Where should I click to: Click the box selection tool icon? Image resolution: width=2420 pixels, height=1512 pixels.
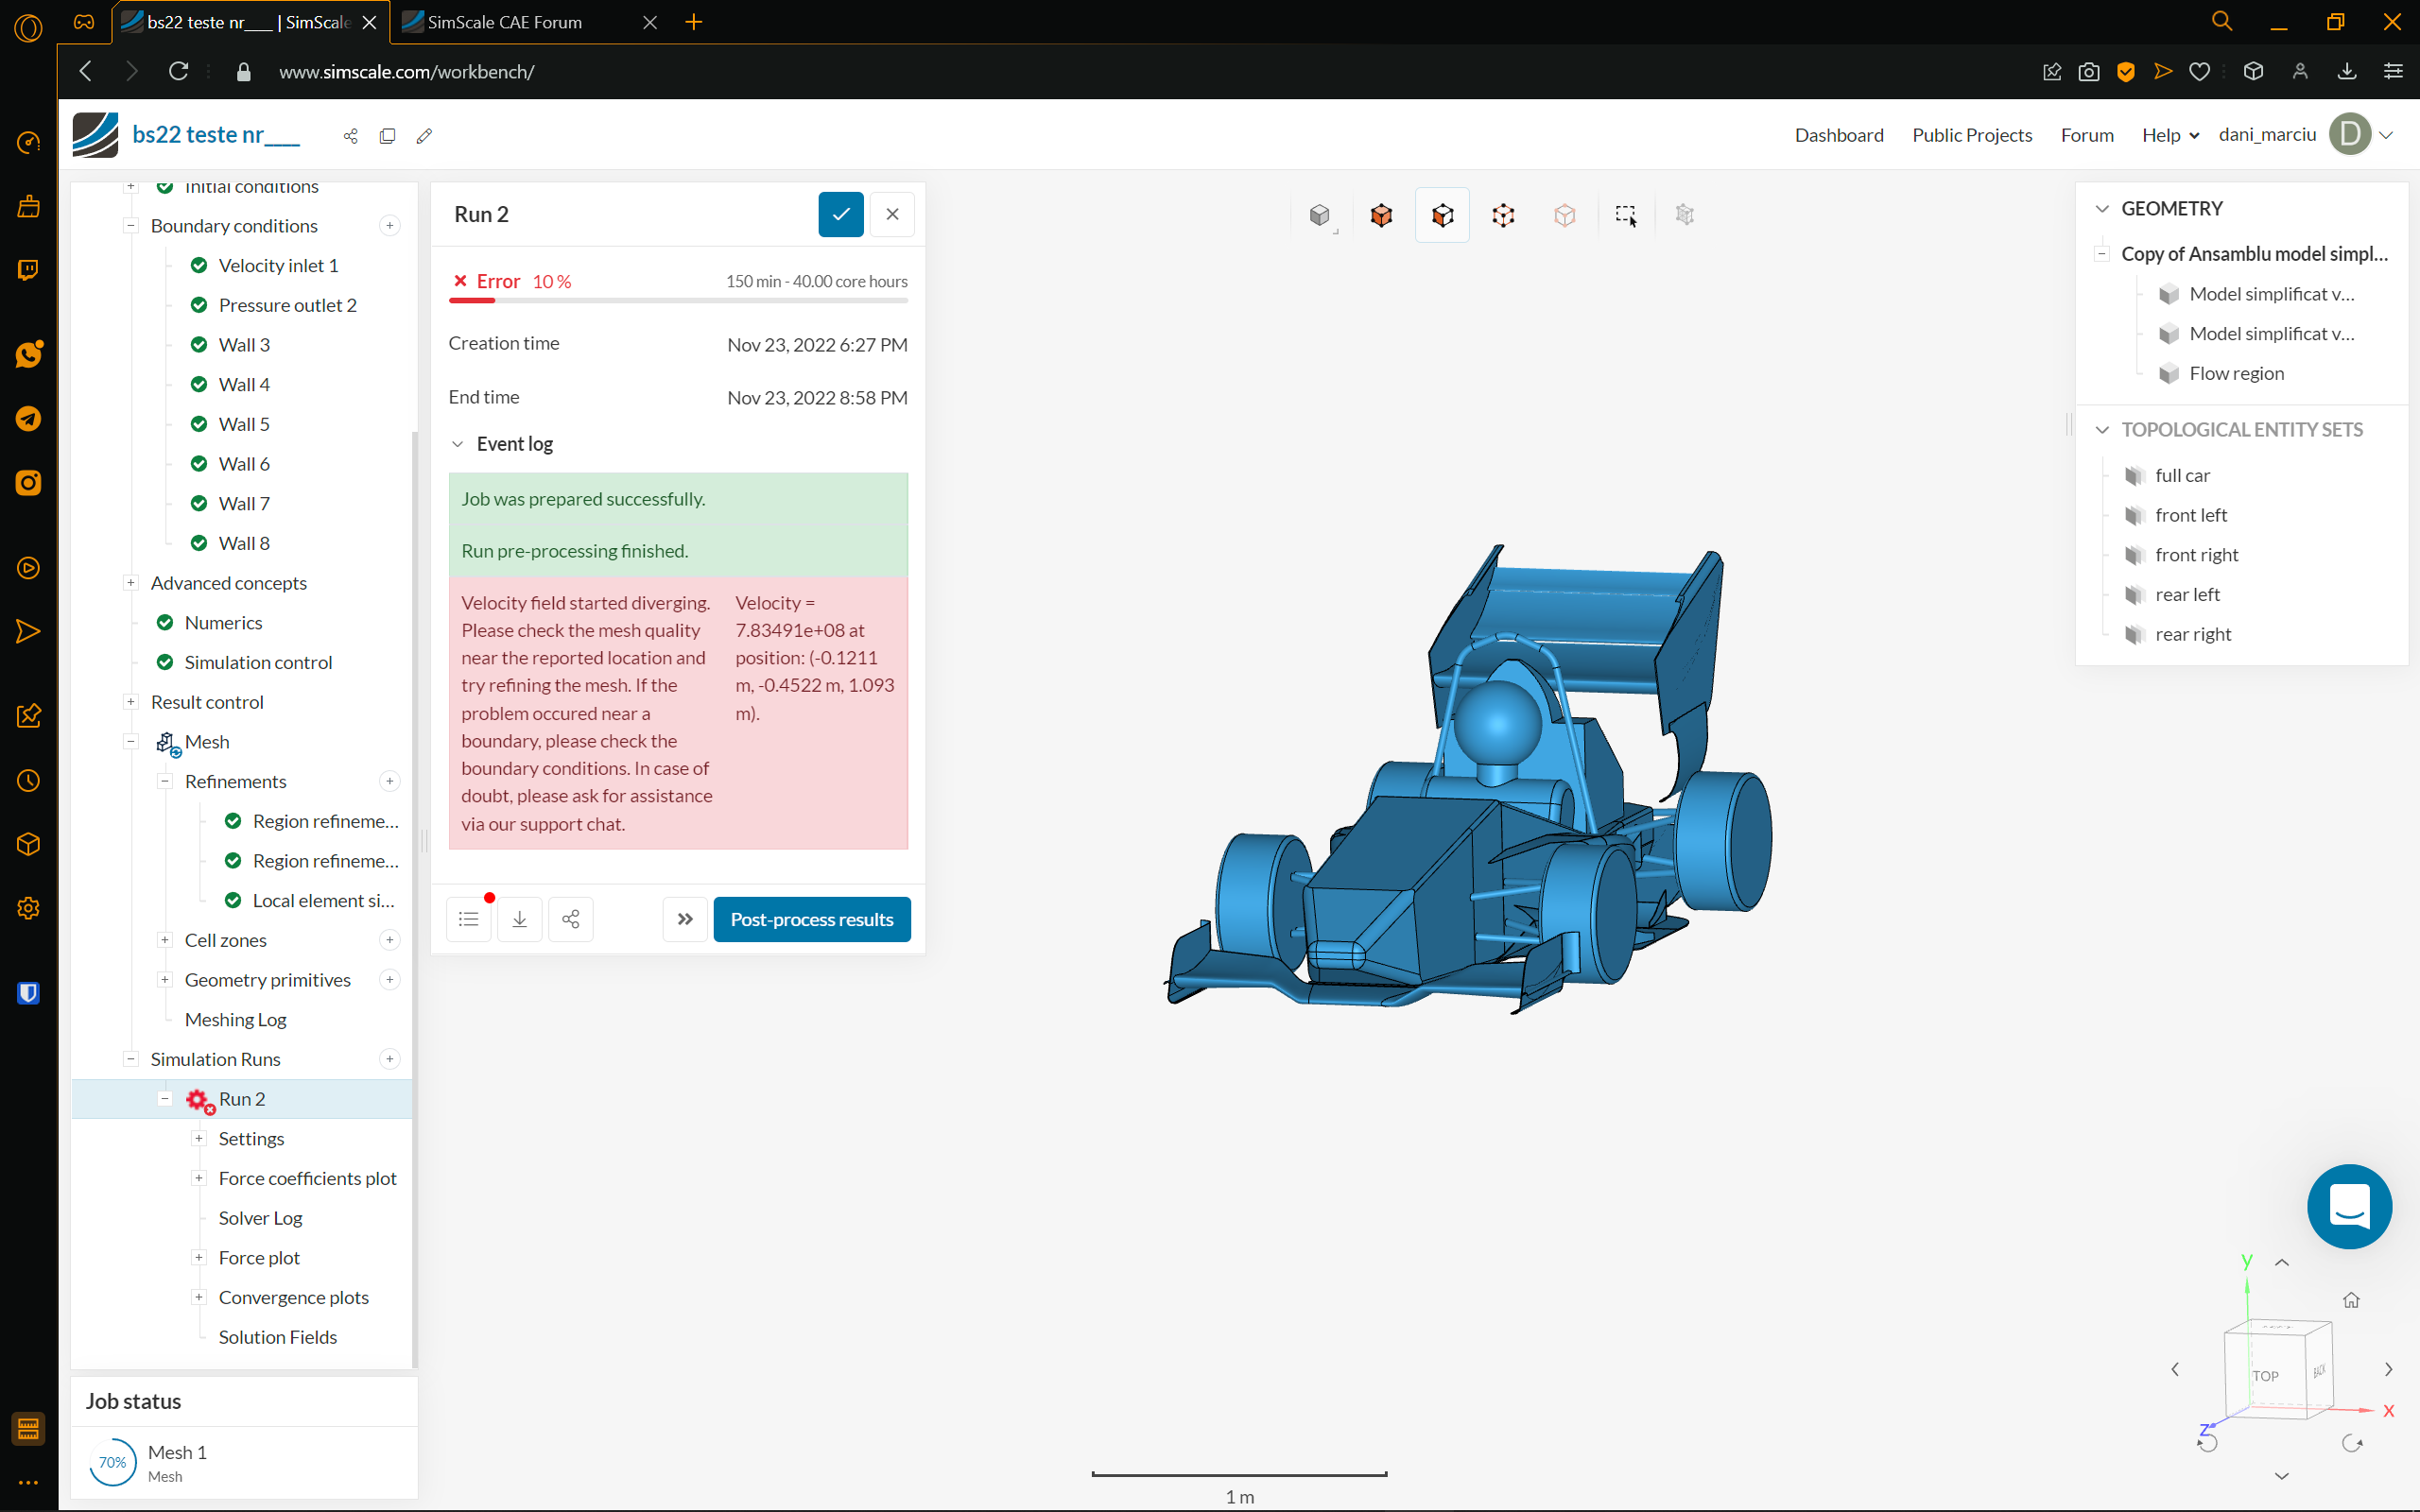click(1625, 215)
